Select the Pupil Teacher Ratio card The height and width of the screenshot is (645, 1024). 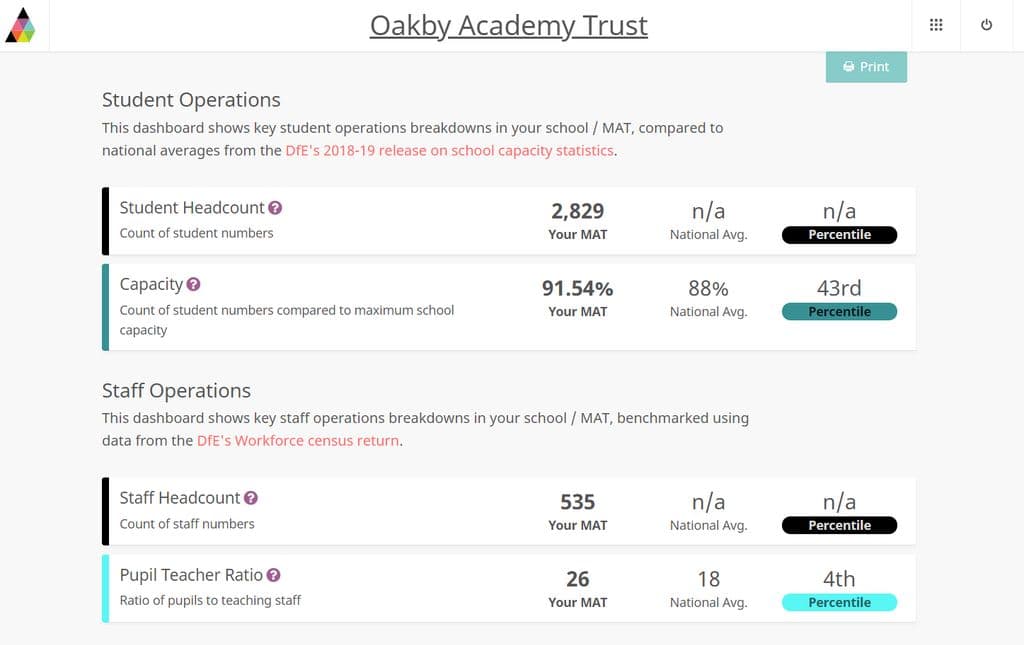tap(508, 587)
